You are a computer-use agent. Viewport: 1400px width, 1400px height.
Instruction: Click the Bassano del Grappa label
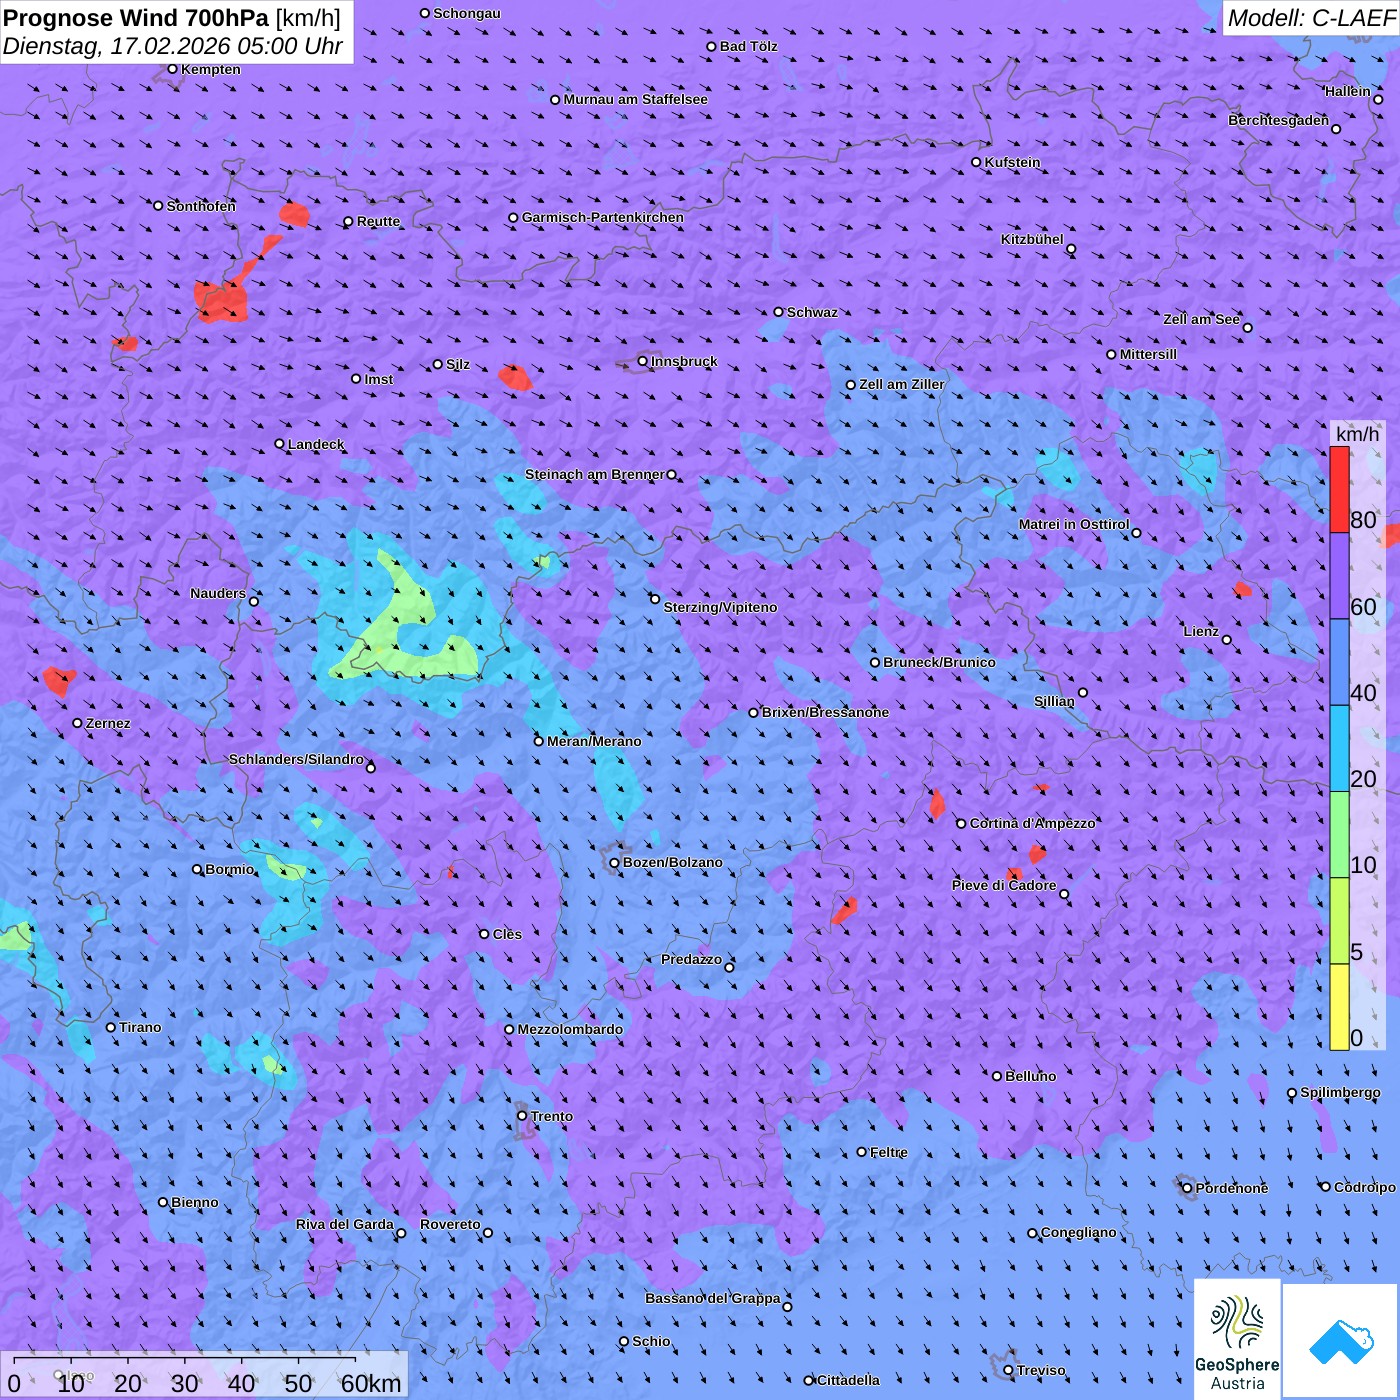713,1298
